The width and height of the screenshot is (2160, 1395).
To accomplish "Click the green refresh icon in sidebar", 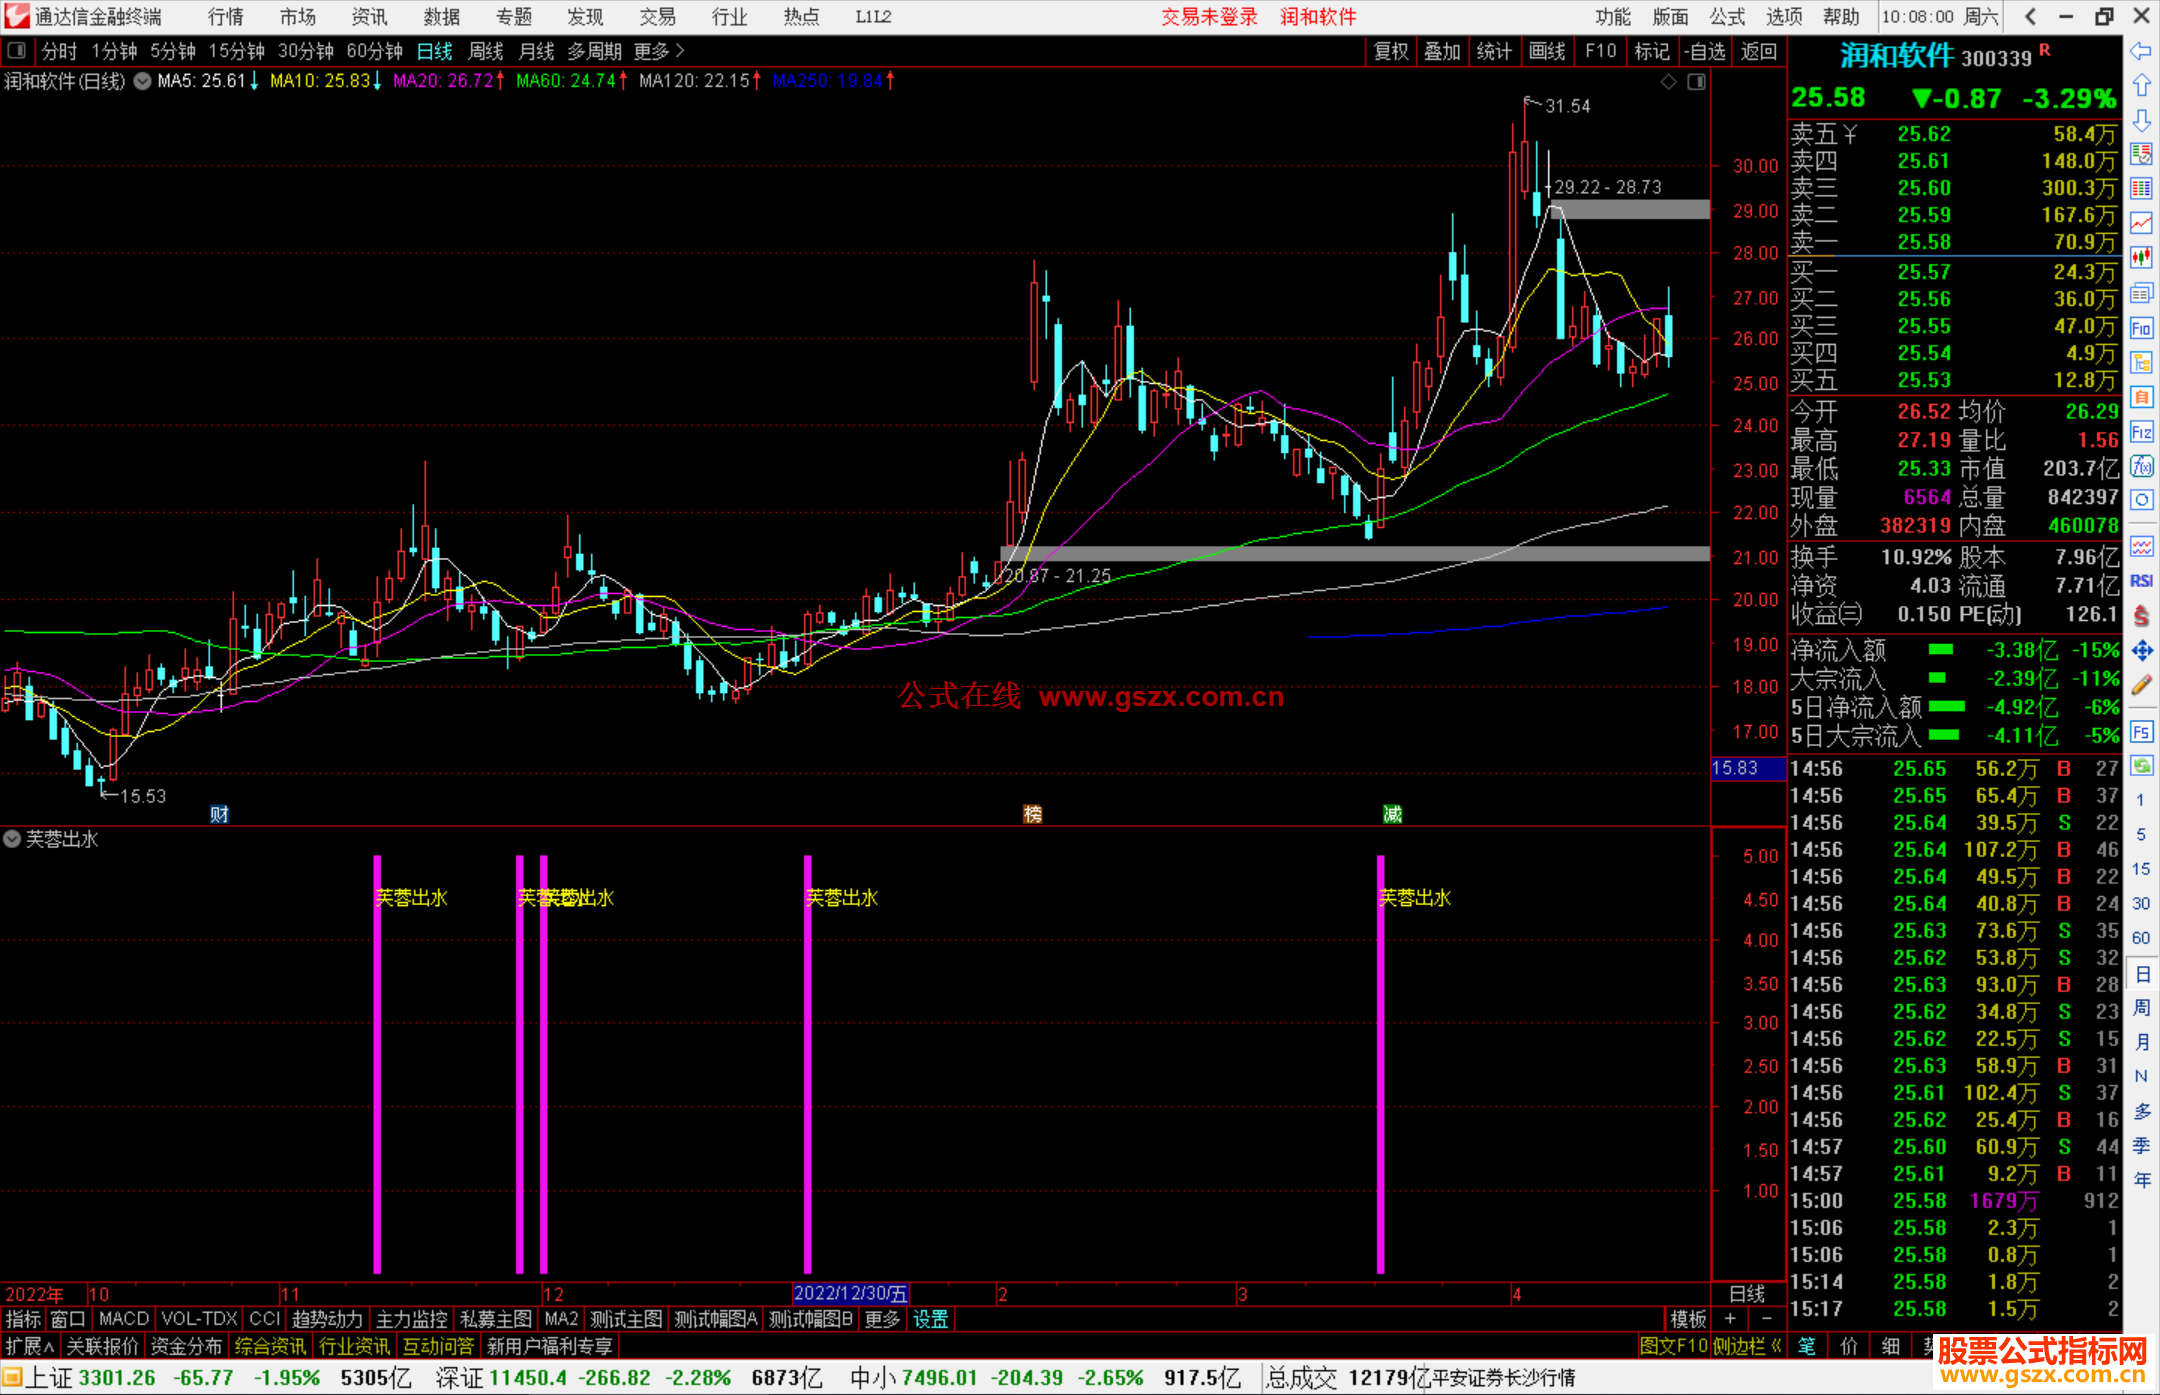I will (2141, 766).
